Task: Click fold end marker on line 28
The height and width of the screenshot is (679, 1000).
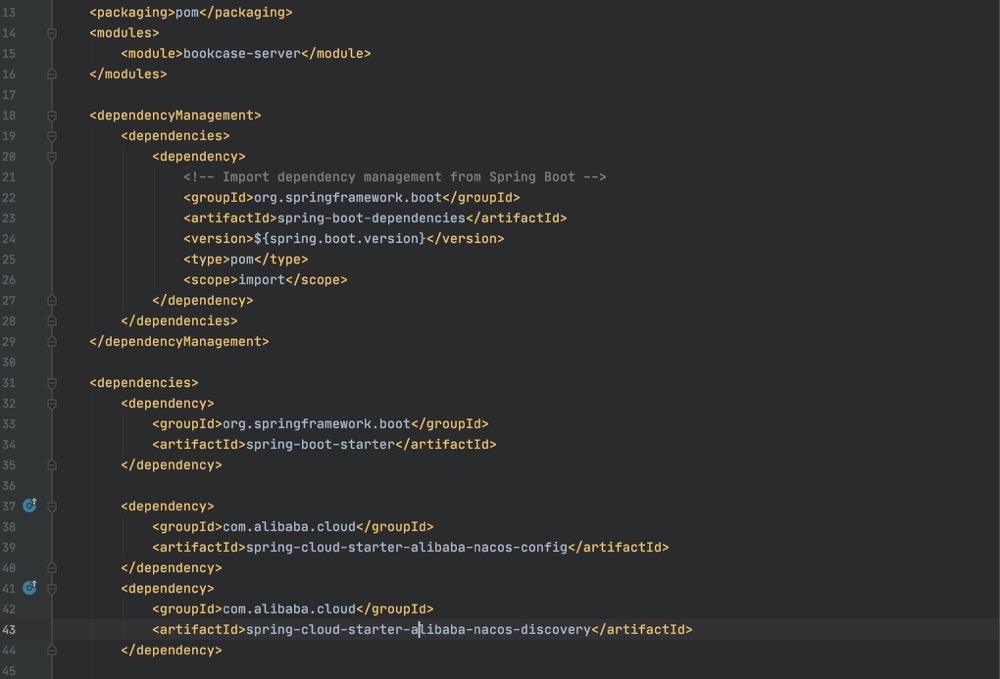Action: [52, 321]
